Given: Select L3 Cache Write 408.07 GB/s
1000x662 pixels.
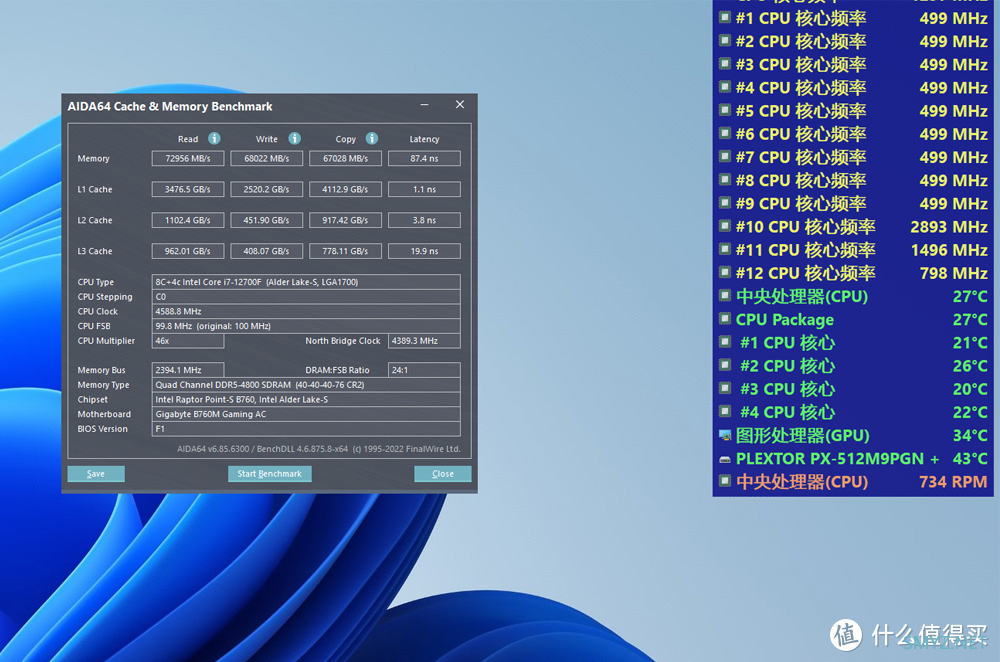Looking at the screenshot, I should [x=267, y=251].
